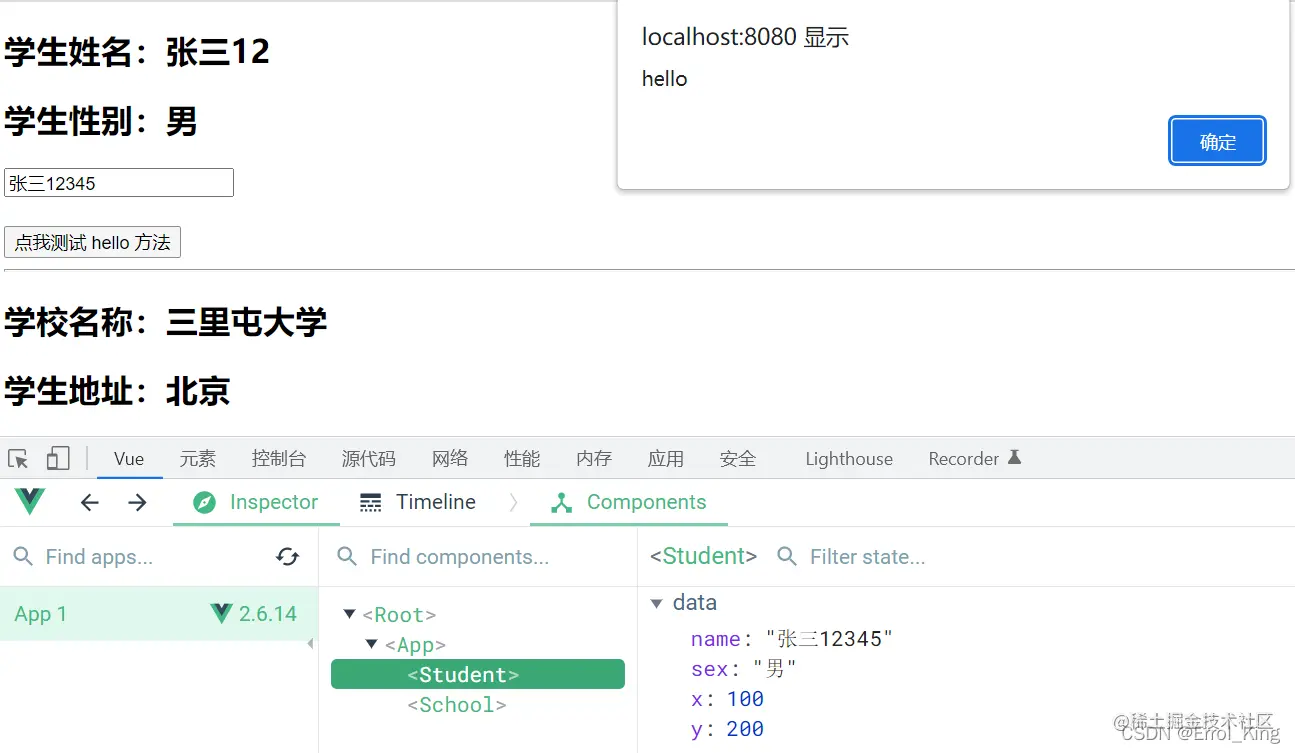
Task: Collapse the <Root> tree node
Action: coord(349,614)
